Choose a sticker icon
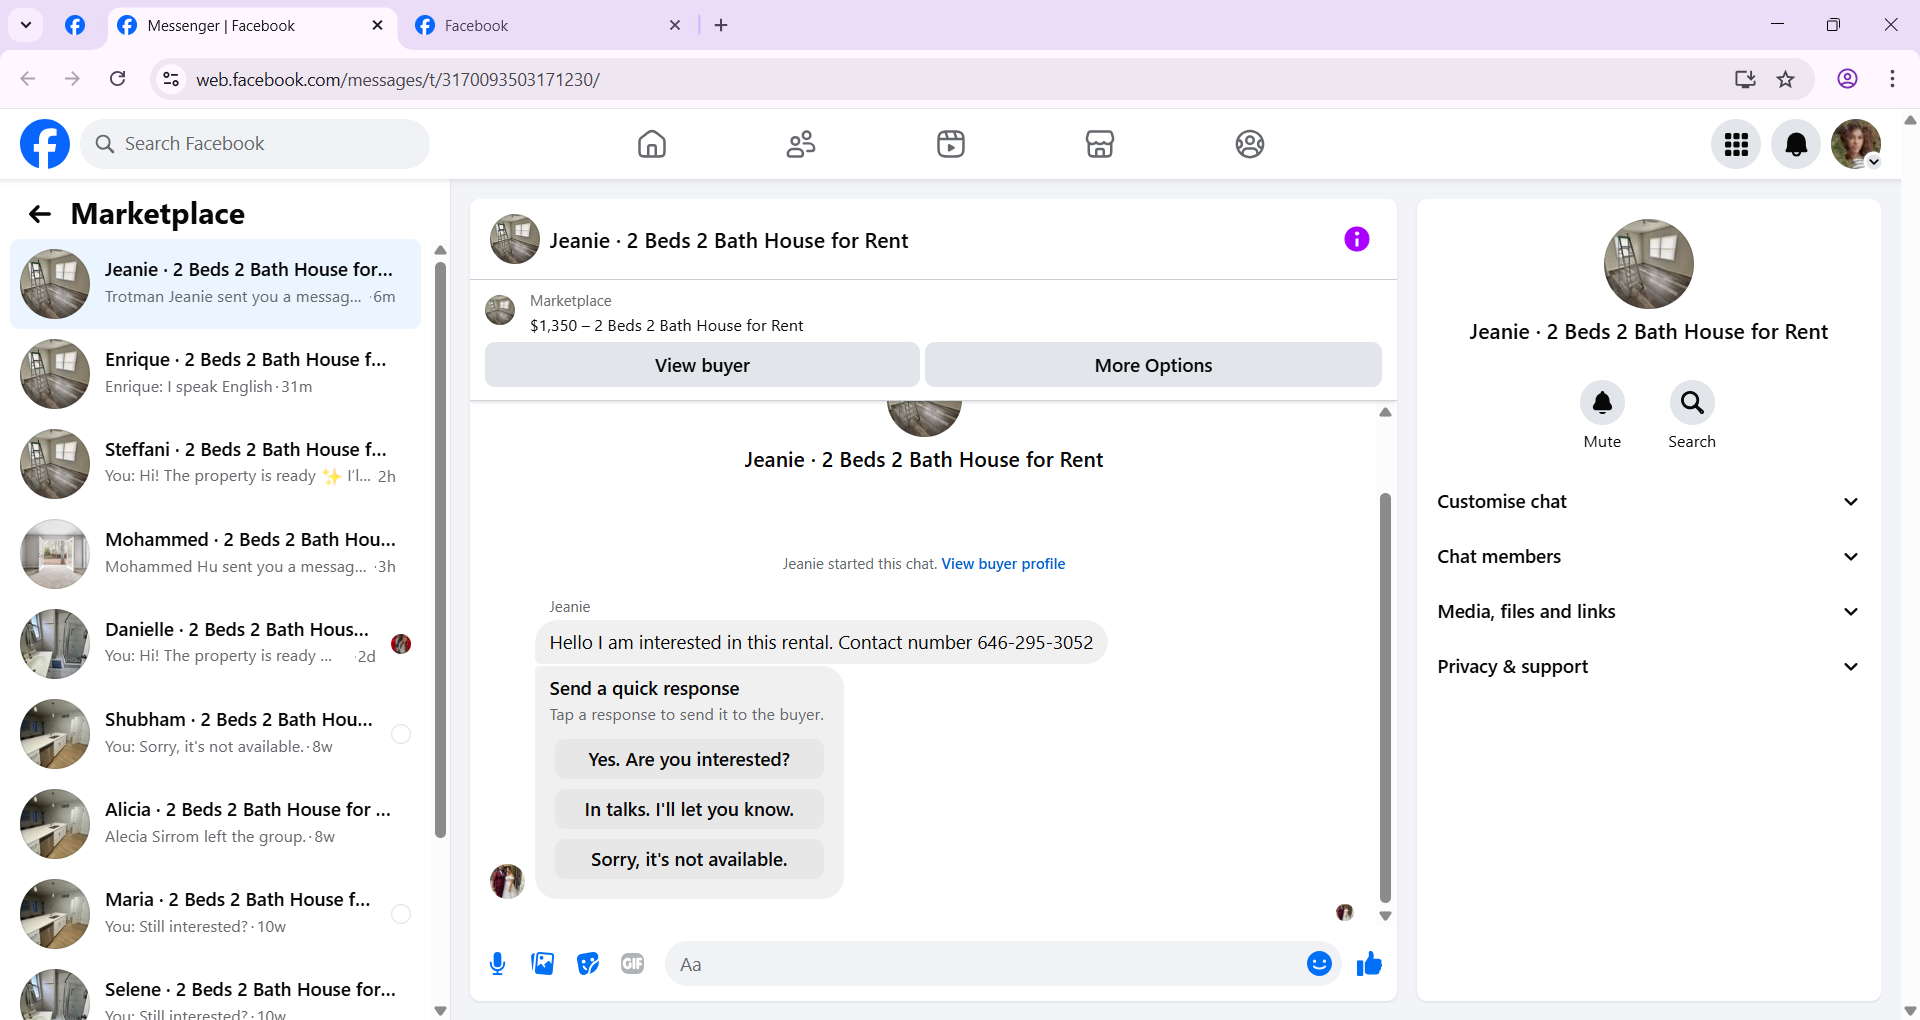 coord(588,964)
